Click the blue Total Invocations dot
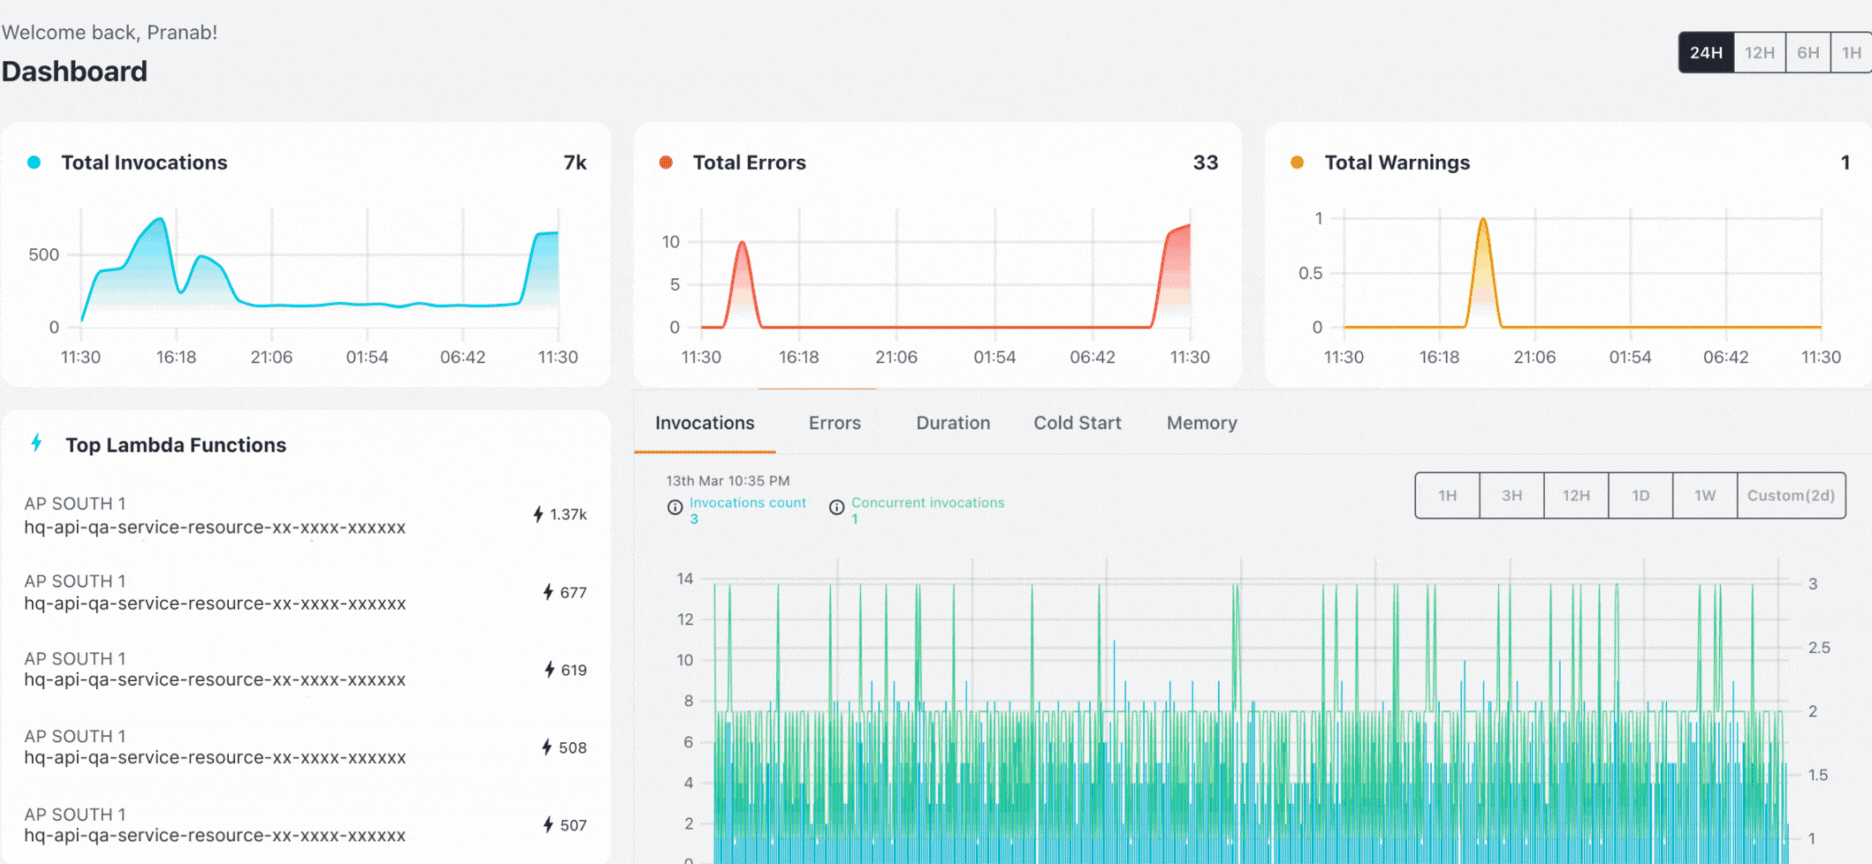Screen dimensions: 1872x864 pos(34,162)
